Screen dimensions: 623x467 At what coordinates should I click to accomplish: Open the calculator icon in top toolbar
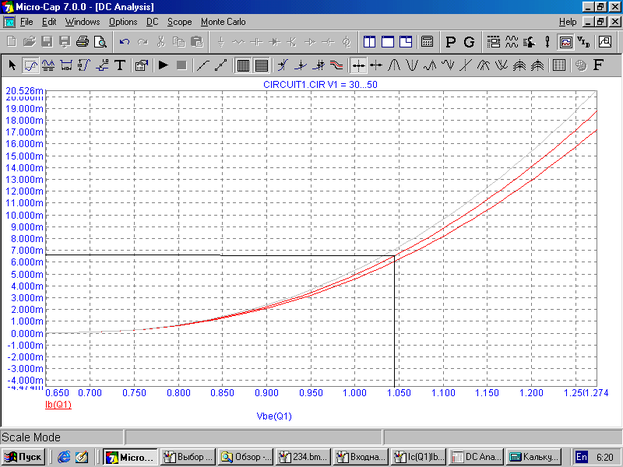click(426, 43)
